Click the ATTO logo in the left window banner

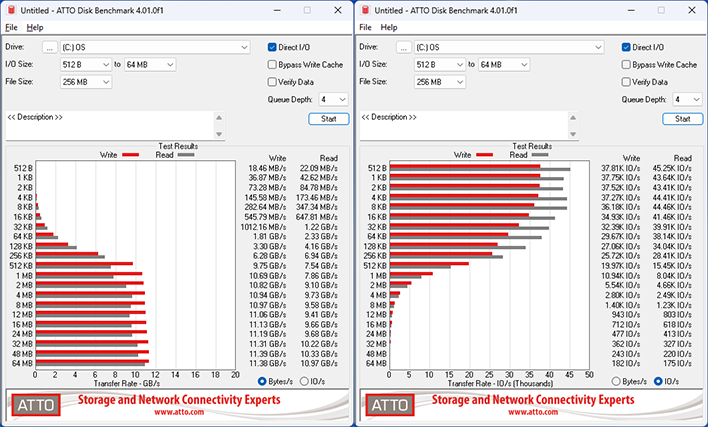point(40,405)
